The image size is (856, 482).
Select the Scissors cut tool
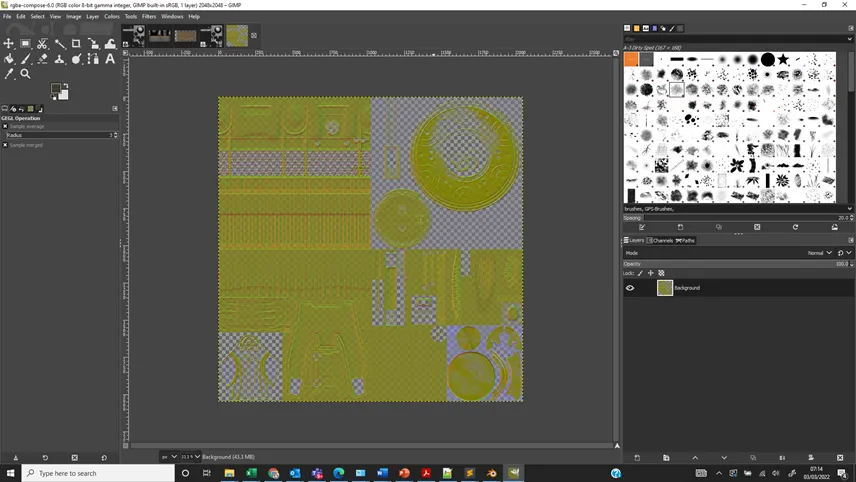point(42,43)
